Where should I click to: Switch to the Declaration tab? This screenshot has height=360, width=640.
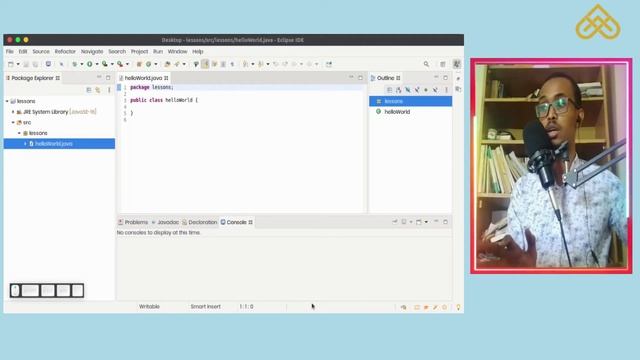click(x=200, y=222)
